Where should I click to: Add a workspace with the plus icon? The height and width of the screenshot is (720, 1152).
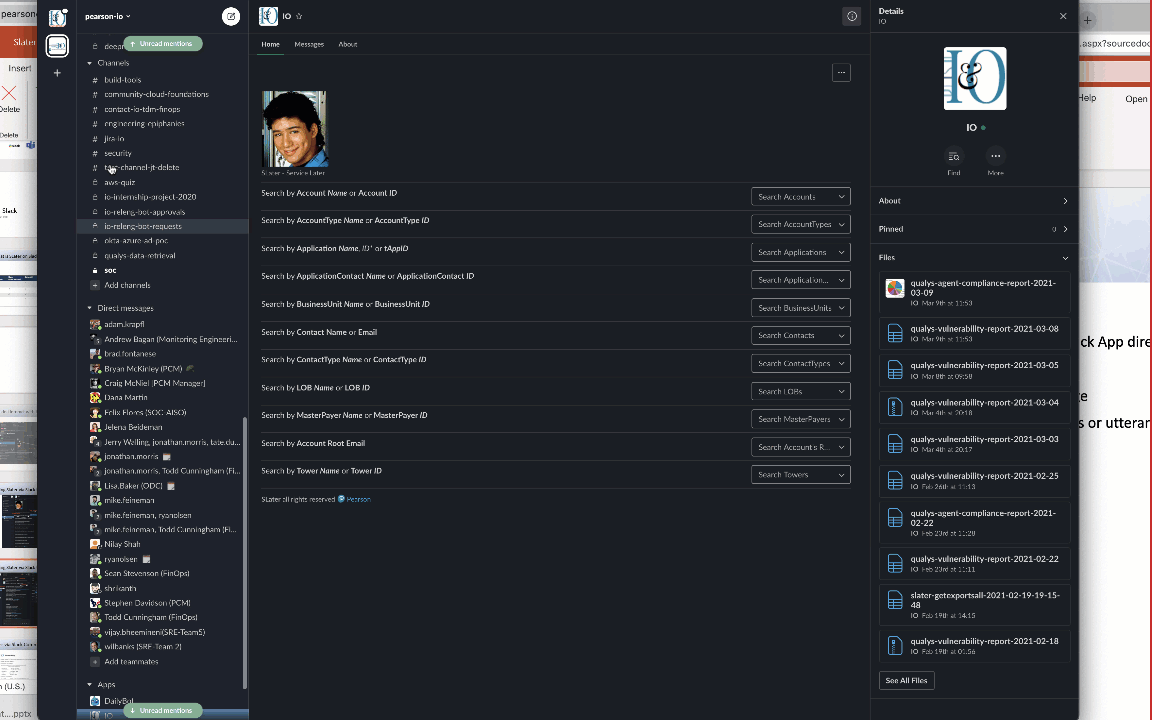click(57, 73)
